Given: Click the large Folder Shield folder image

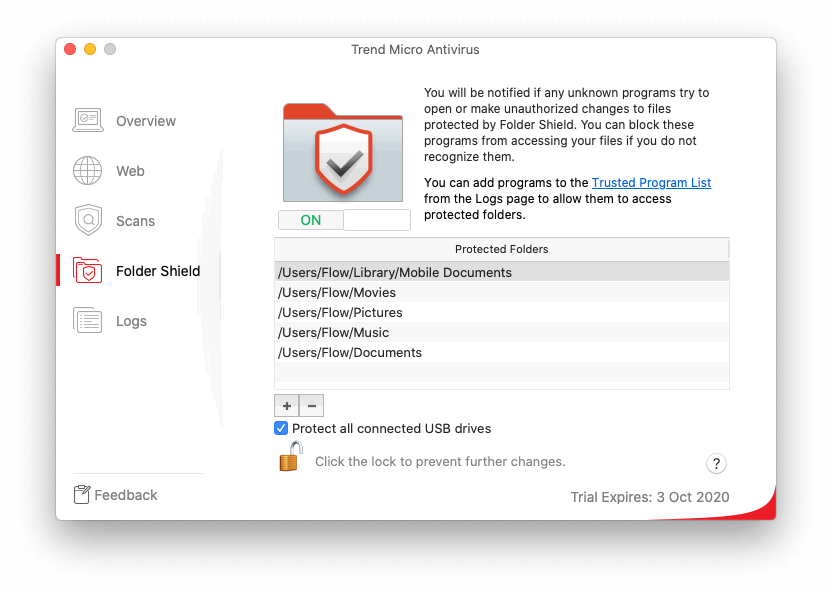Looking at the screenshot, I should (x=343, y=152).
